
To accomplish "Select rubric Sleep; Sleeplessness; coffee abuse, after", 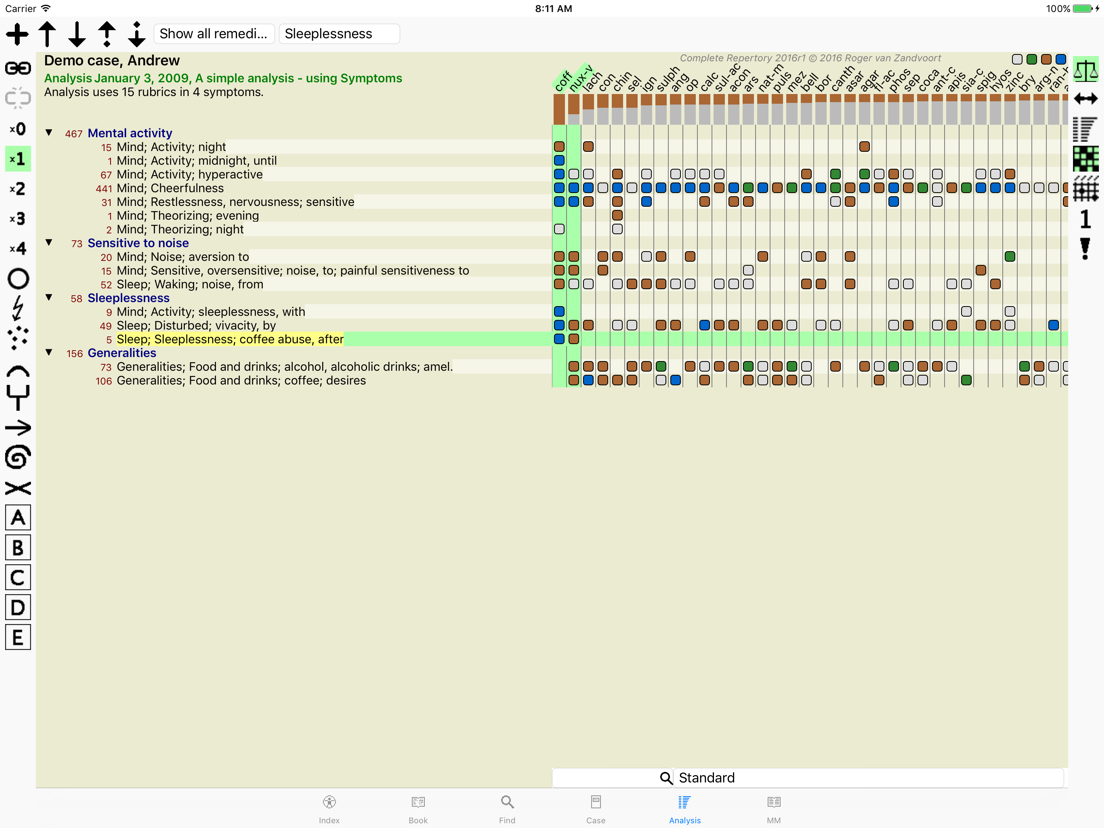I will point(230,339).
